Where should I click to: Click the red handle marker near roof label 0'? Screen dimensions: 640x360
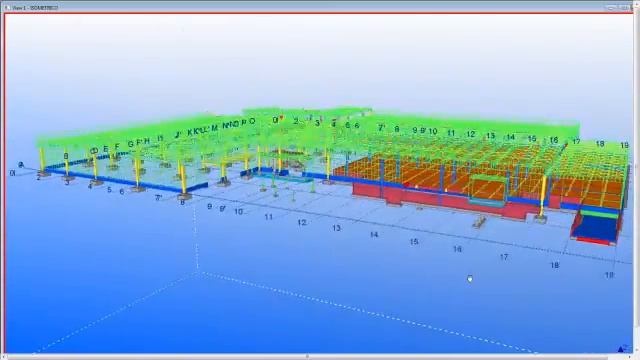click(281, 118)
